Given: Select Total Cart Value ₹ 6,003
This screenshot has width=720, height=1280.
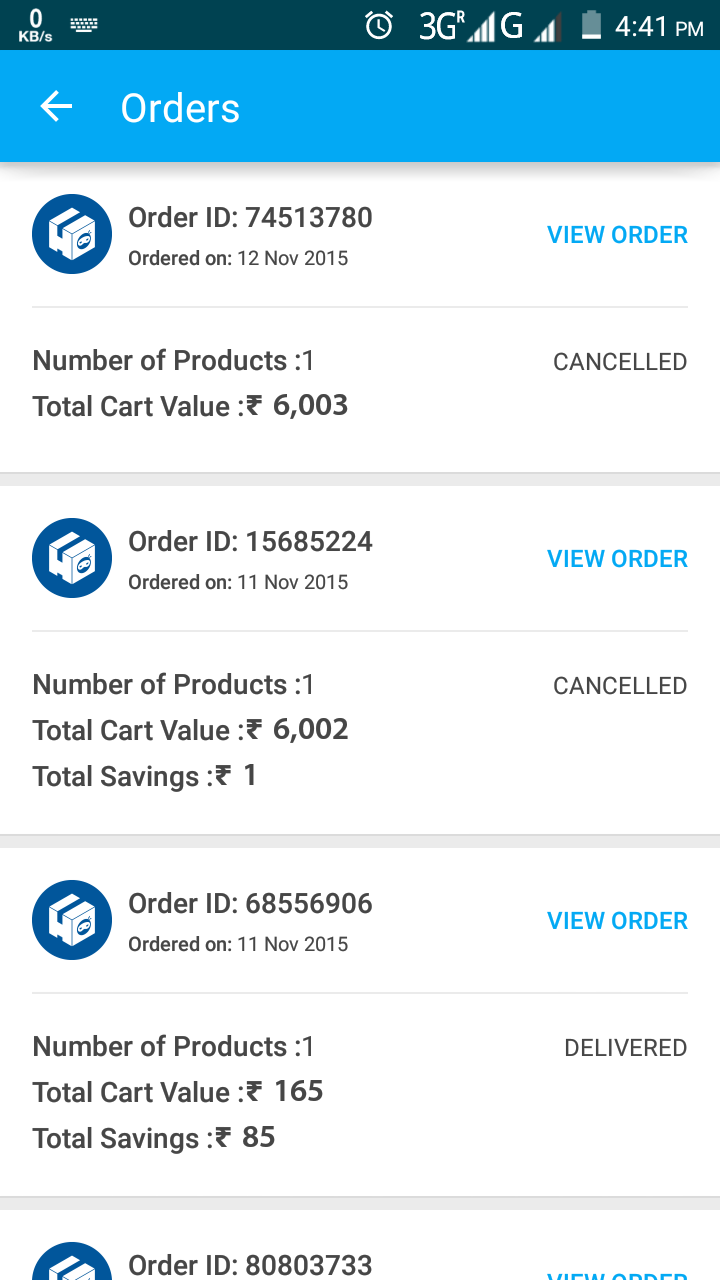Looking at the screenshot, I should (190, 406).
